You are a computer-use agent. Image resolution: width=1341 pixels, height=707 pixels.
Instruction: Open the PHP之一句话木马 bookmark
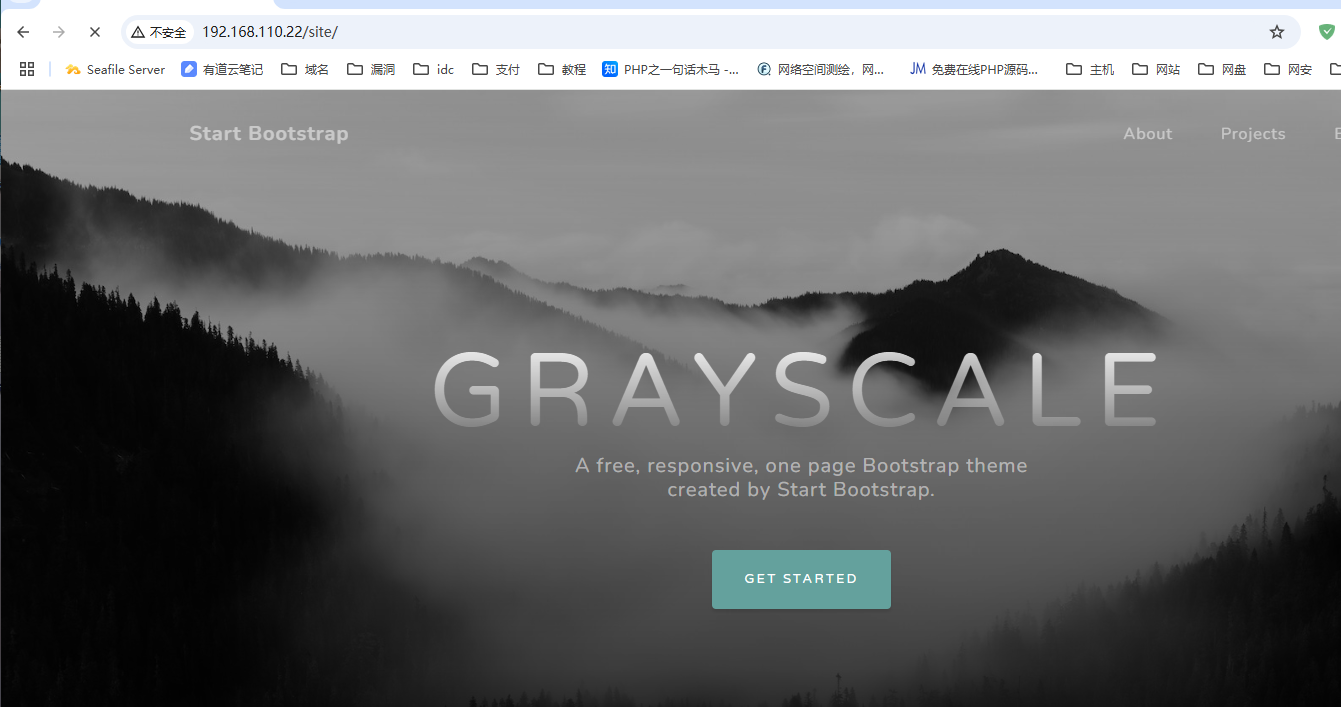pyautogui.click(x=671, y=69)
